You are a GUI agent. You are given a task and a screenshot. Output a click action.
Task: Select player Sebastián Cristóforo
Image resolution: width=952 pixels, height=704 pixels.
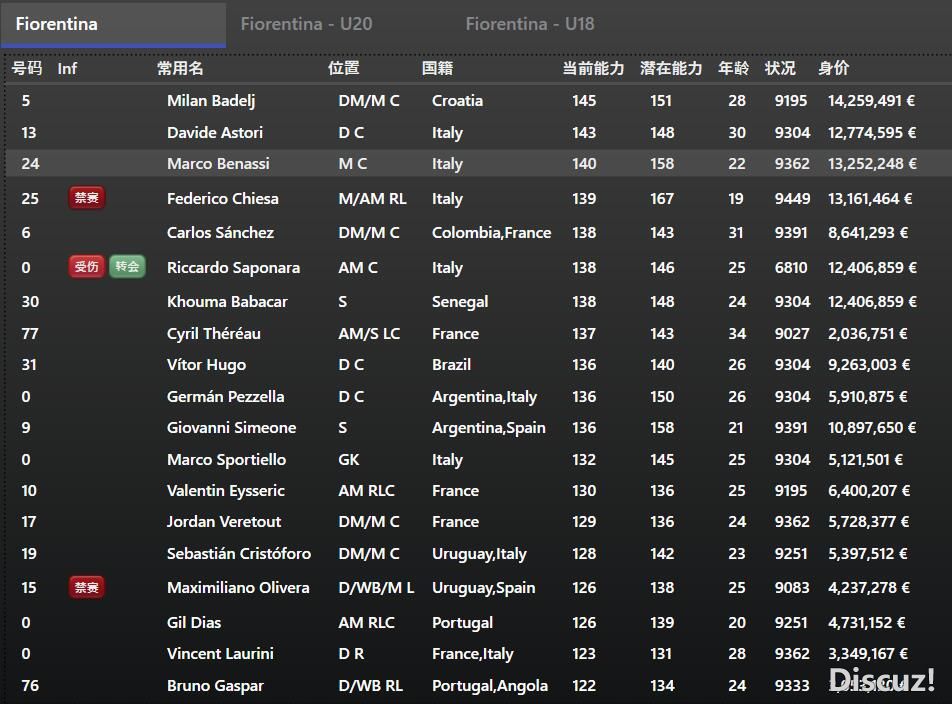239,553
